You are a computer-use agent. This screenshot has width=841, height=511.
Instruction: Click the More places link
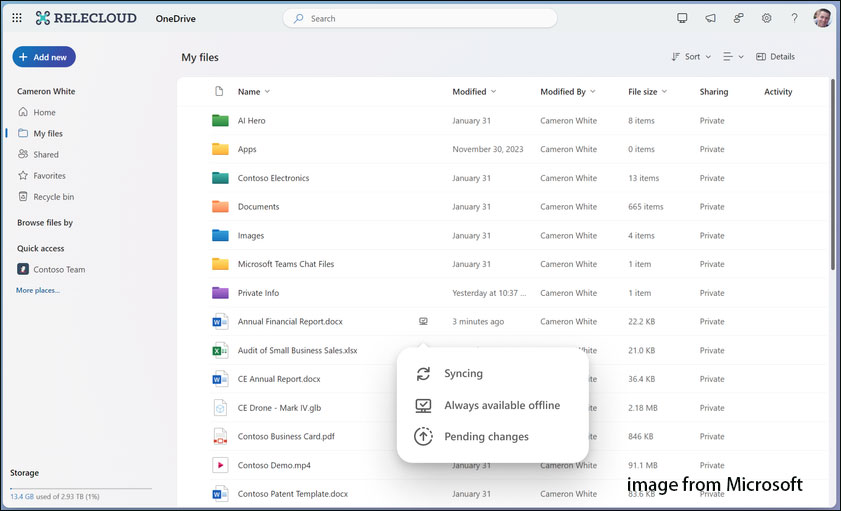click(x=38, y=290)
